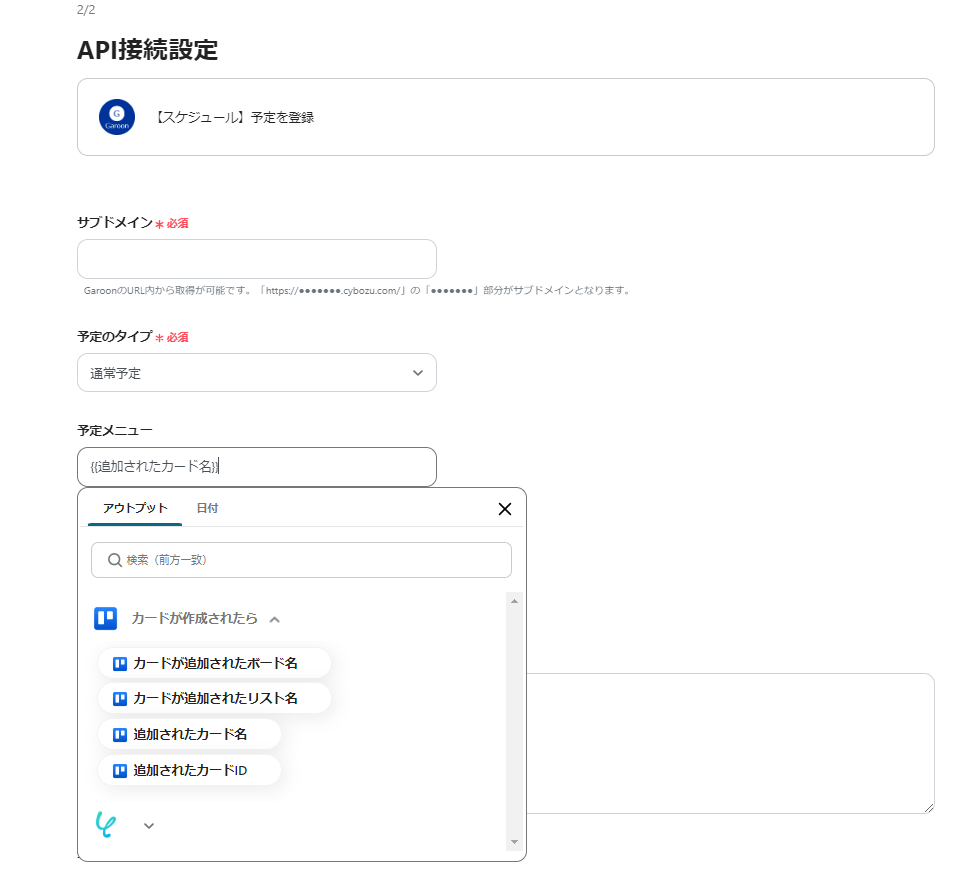Open the 予定のタイプ dropdown
The image size is (967, 869).
257,373
